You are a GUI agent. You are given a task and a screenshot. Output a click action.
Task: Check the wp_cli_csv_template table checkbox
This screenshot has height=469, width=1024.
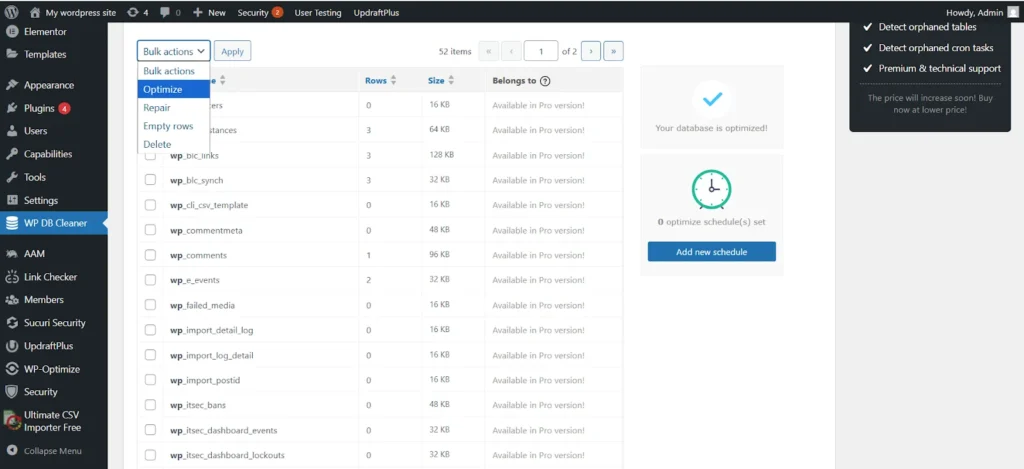click(x=150, y=204)
